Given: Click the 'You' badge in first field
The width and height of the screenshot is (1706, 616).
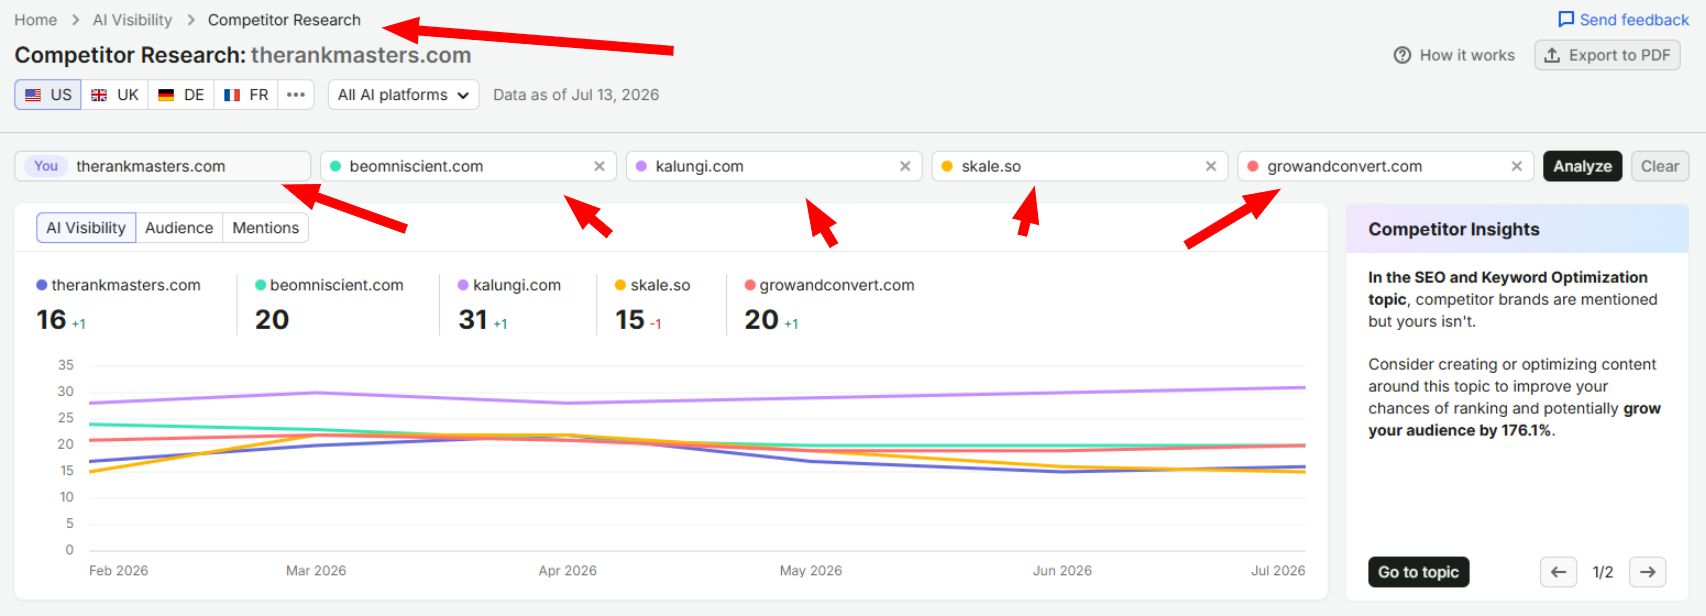Looking at the screenshot, I should (46, 166).
